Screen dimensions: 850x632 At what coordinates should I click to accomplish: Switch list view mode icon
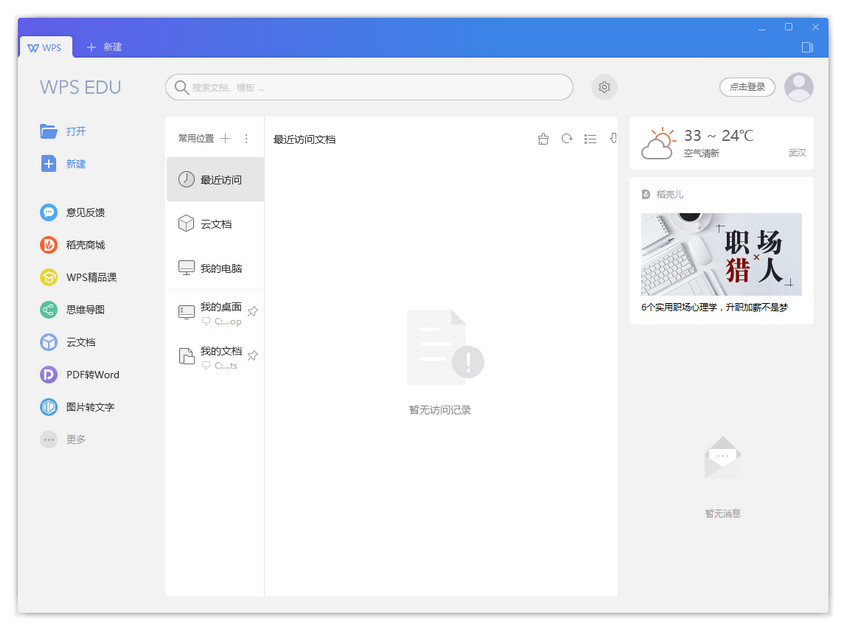click(x=590, y=139)
